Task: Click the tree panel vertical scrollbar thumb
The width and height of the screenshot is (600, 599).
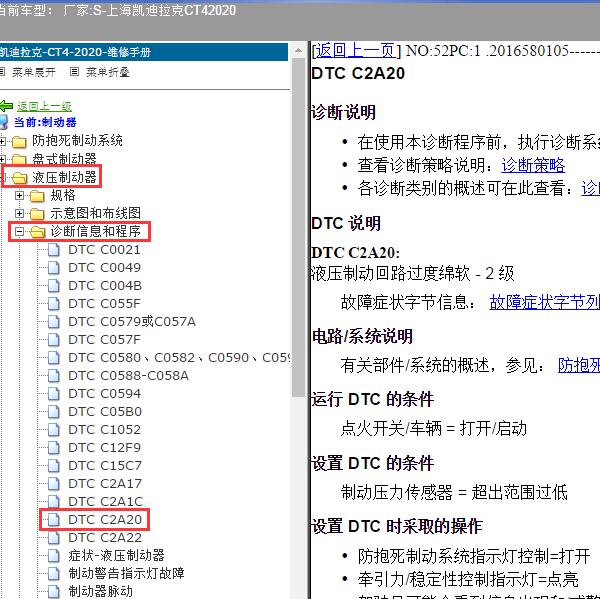Action: [x=298, y=227]
